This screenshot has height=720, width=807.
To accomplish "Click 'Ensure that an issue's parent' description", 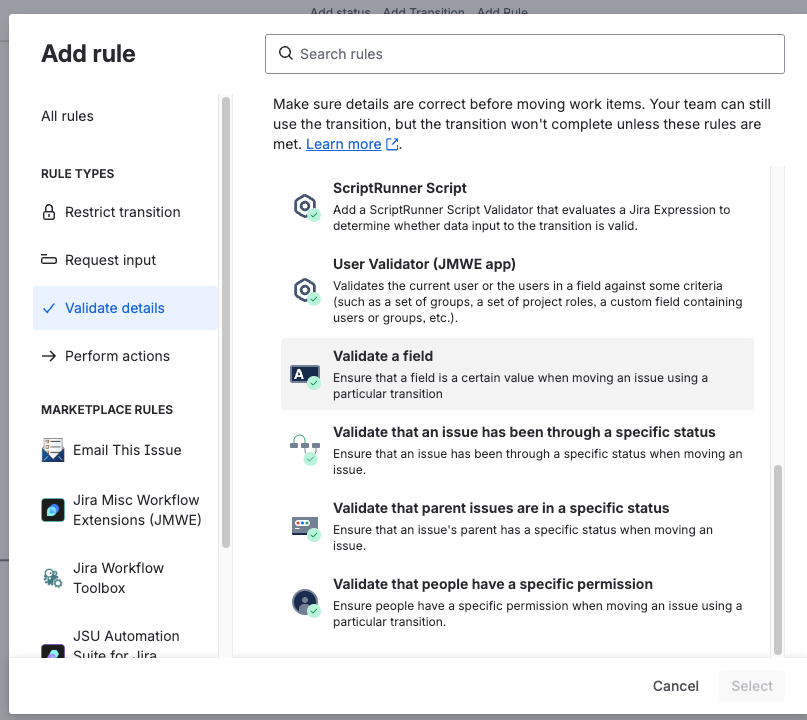I will pos(523,538).
